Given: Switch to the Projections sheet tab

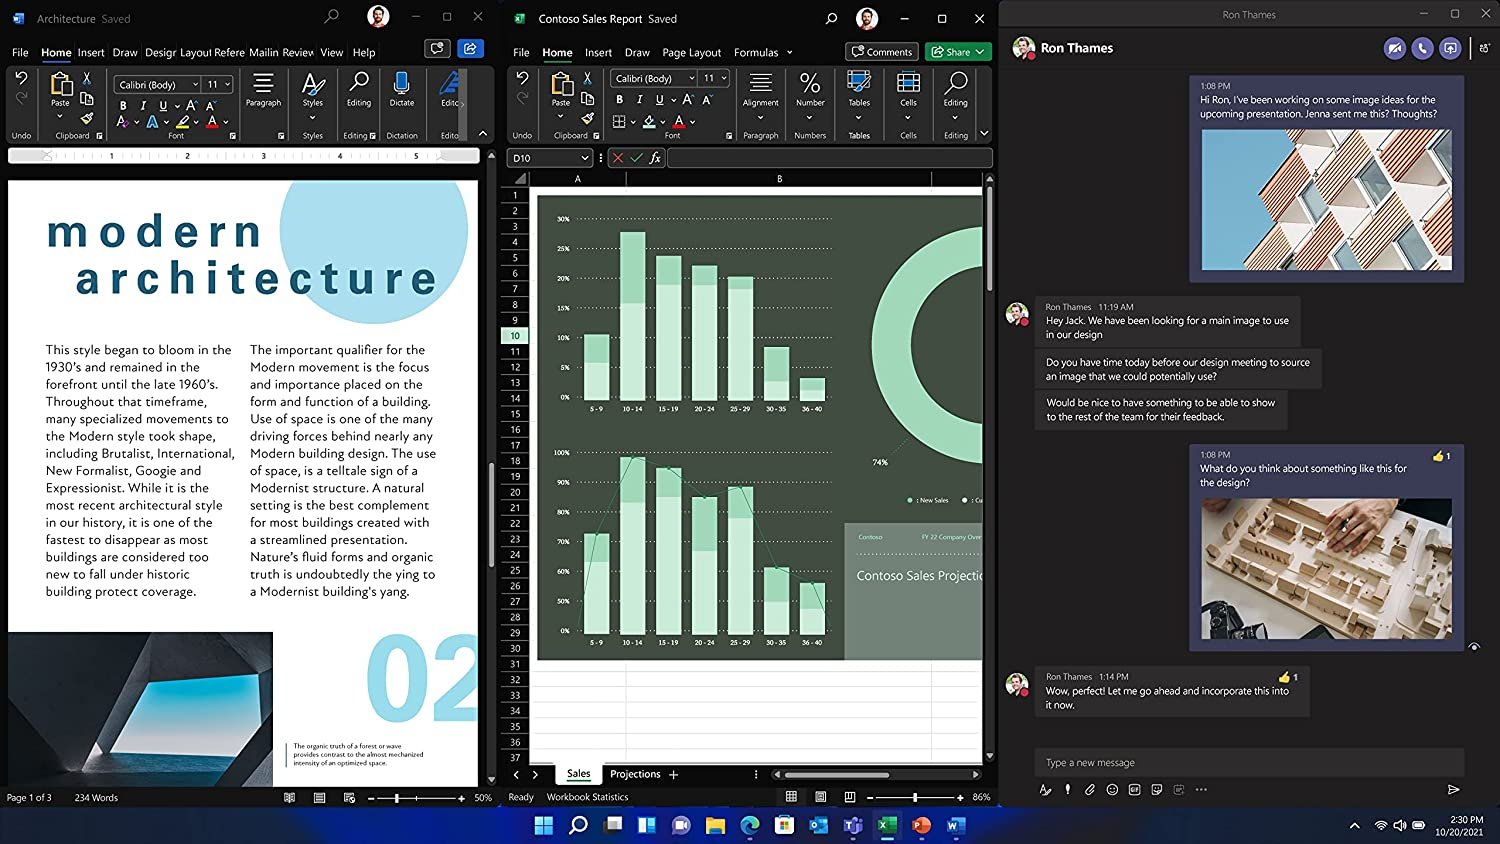Looking at the screenshot, I should tap(636, 773).
